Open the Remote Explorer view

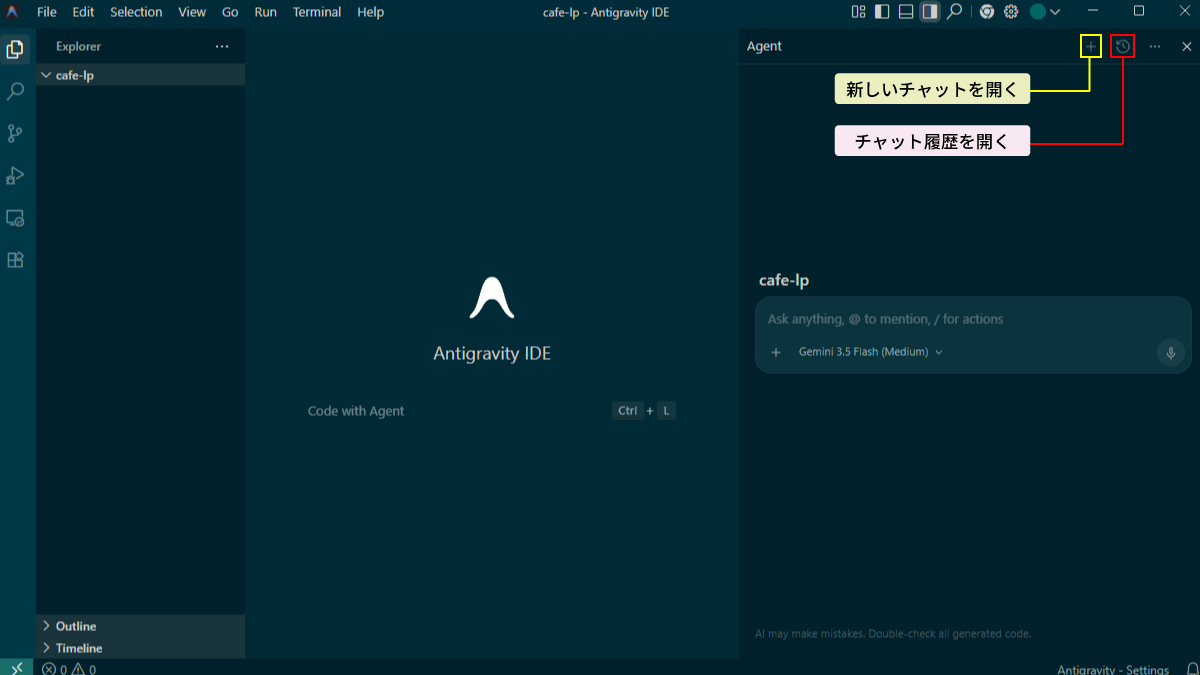coord(15,217)
